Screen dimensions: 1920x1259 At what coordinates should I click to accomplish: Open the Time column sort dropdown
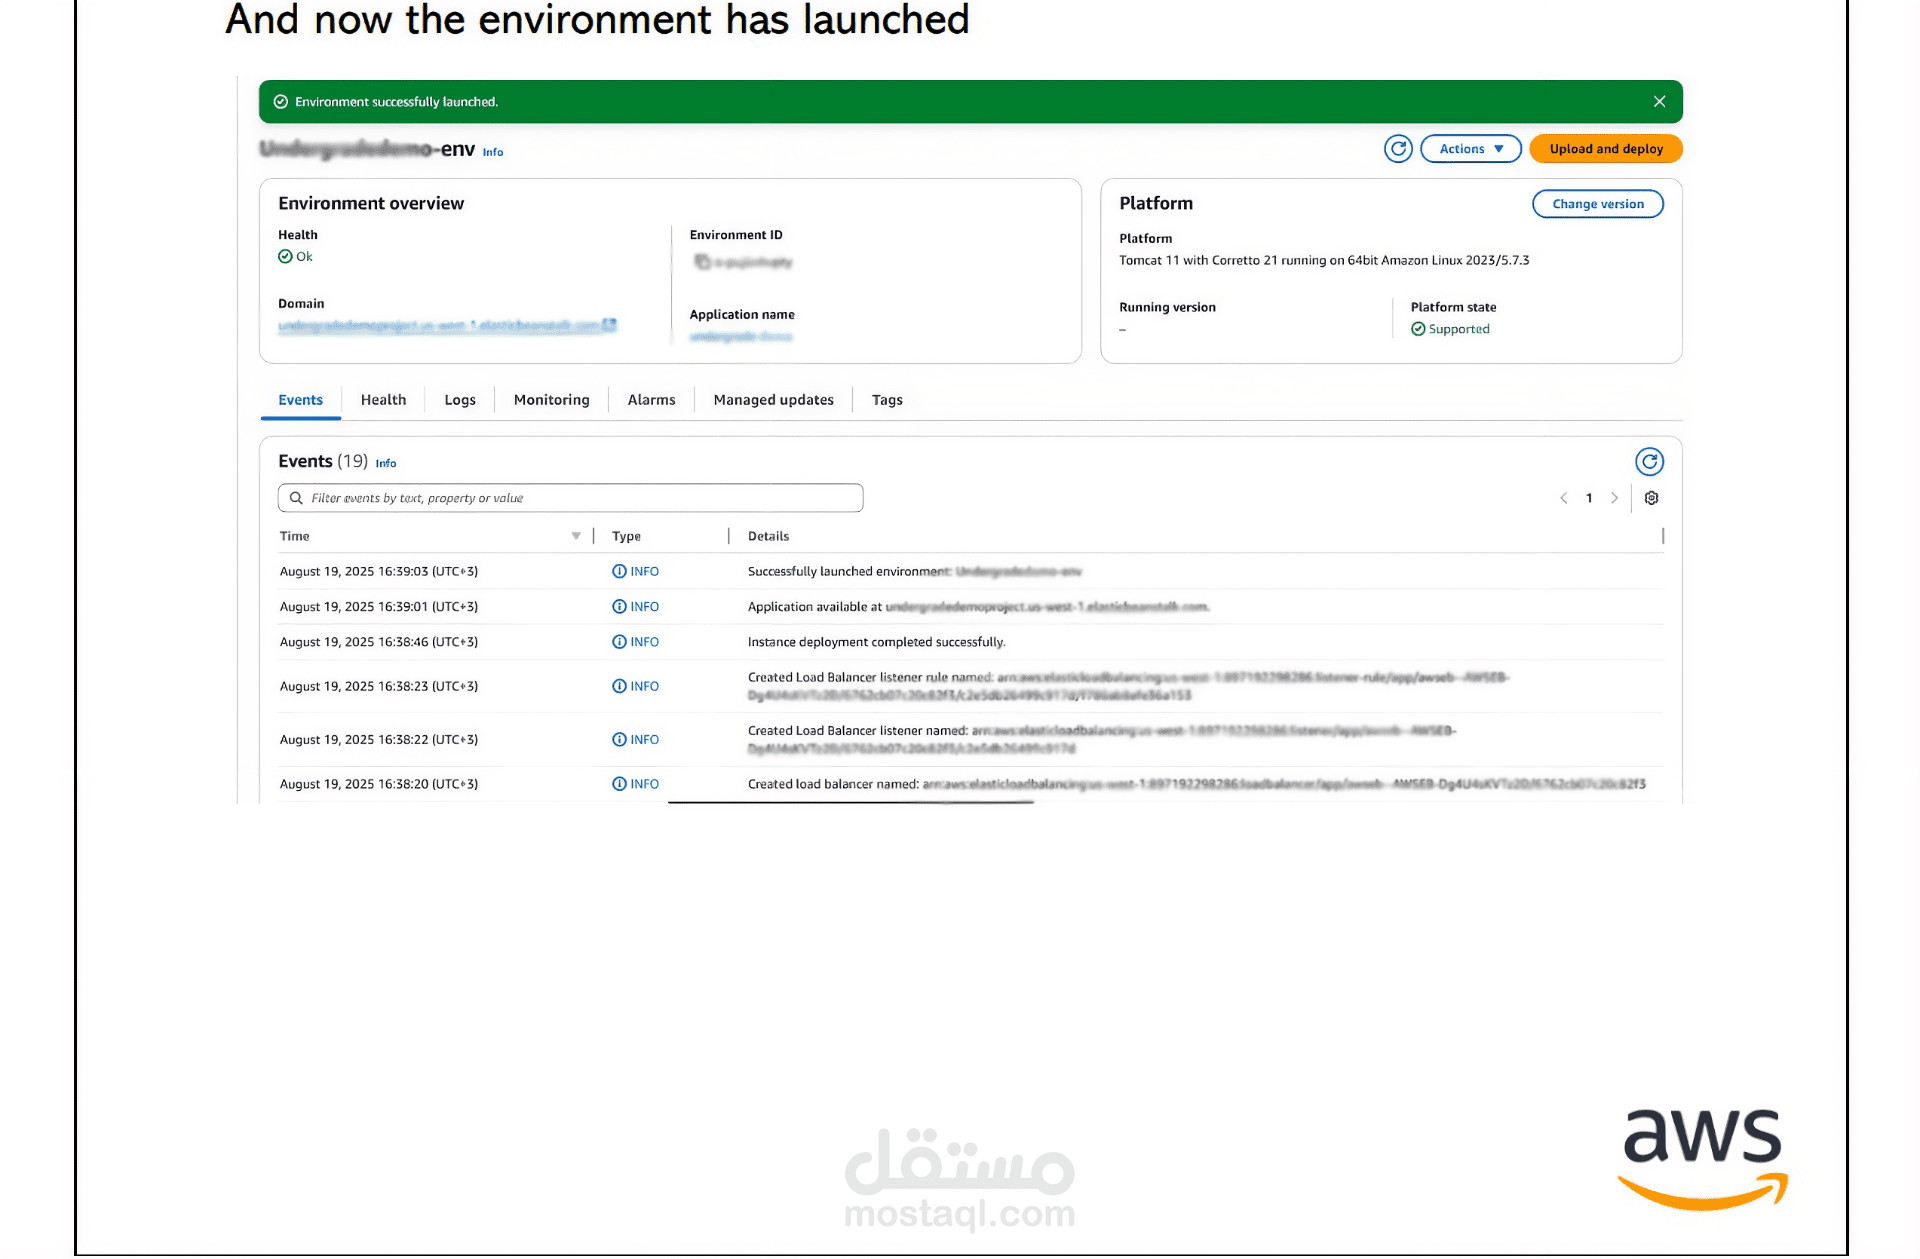[576, 535]
